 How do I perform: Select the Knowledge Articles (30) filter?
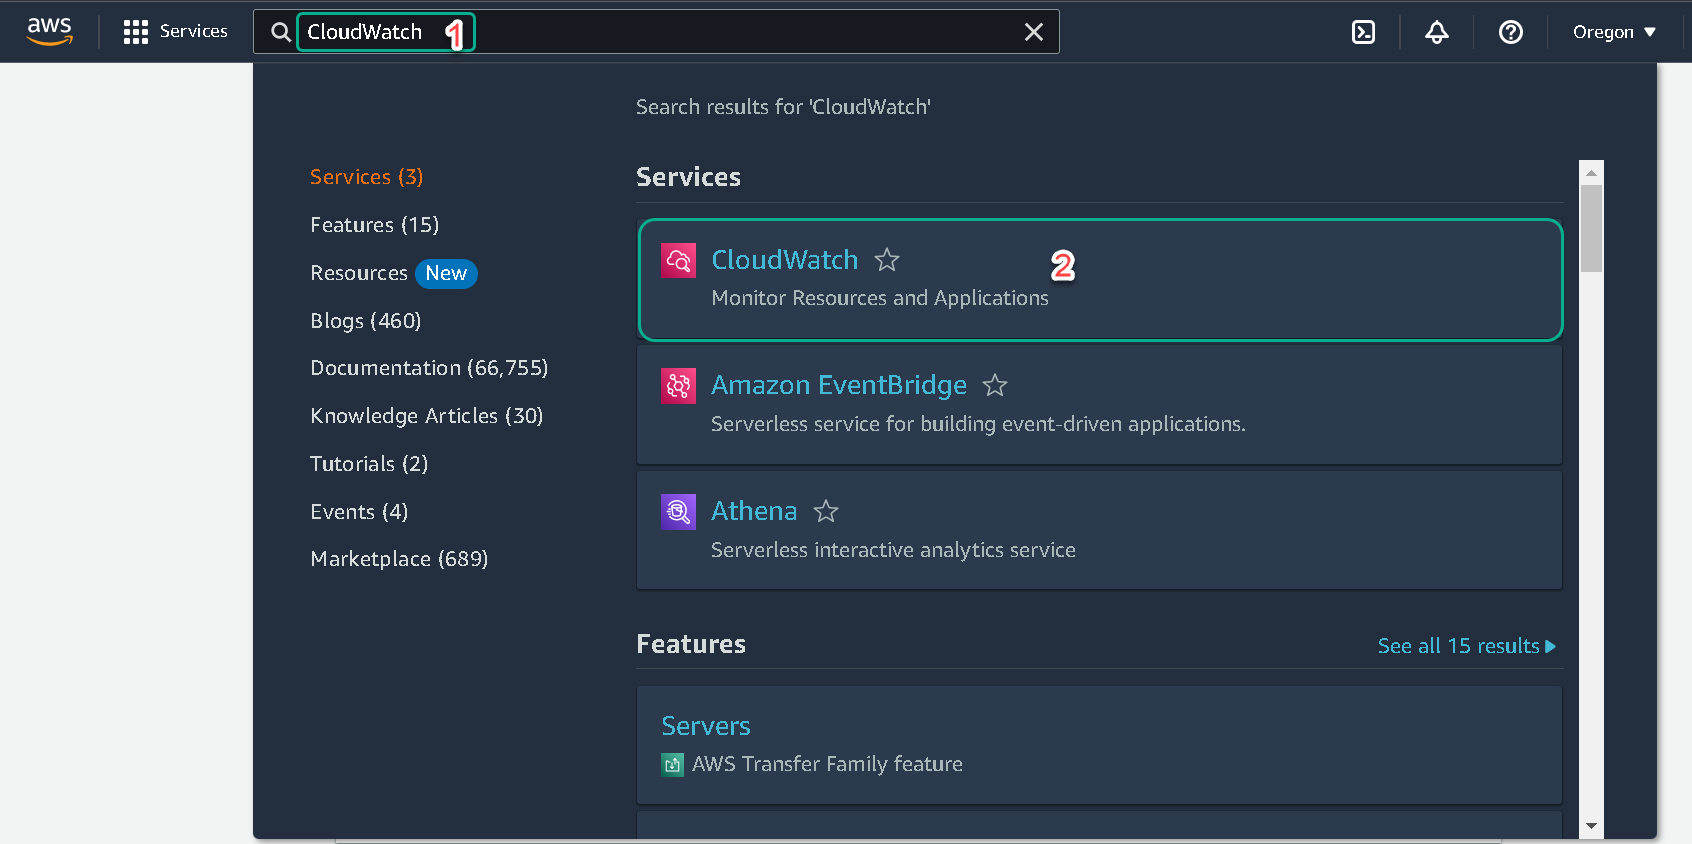click(427, 416)
